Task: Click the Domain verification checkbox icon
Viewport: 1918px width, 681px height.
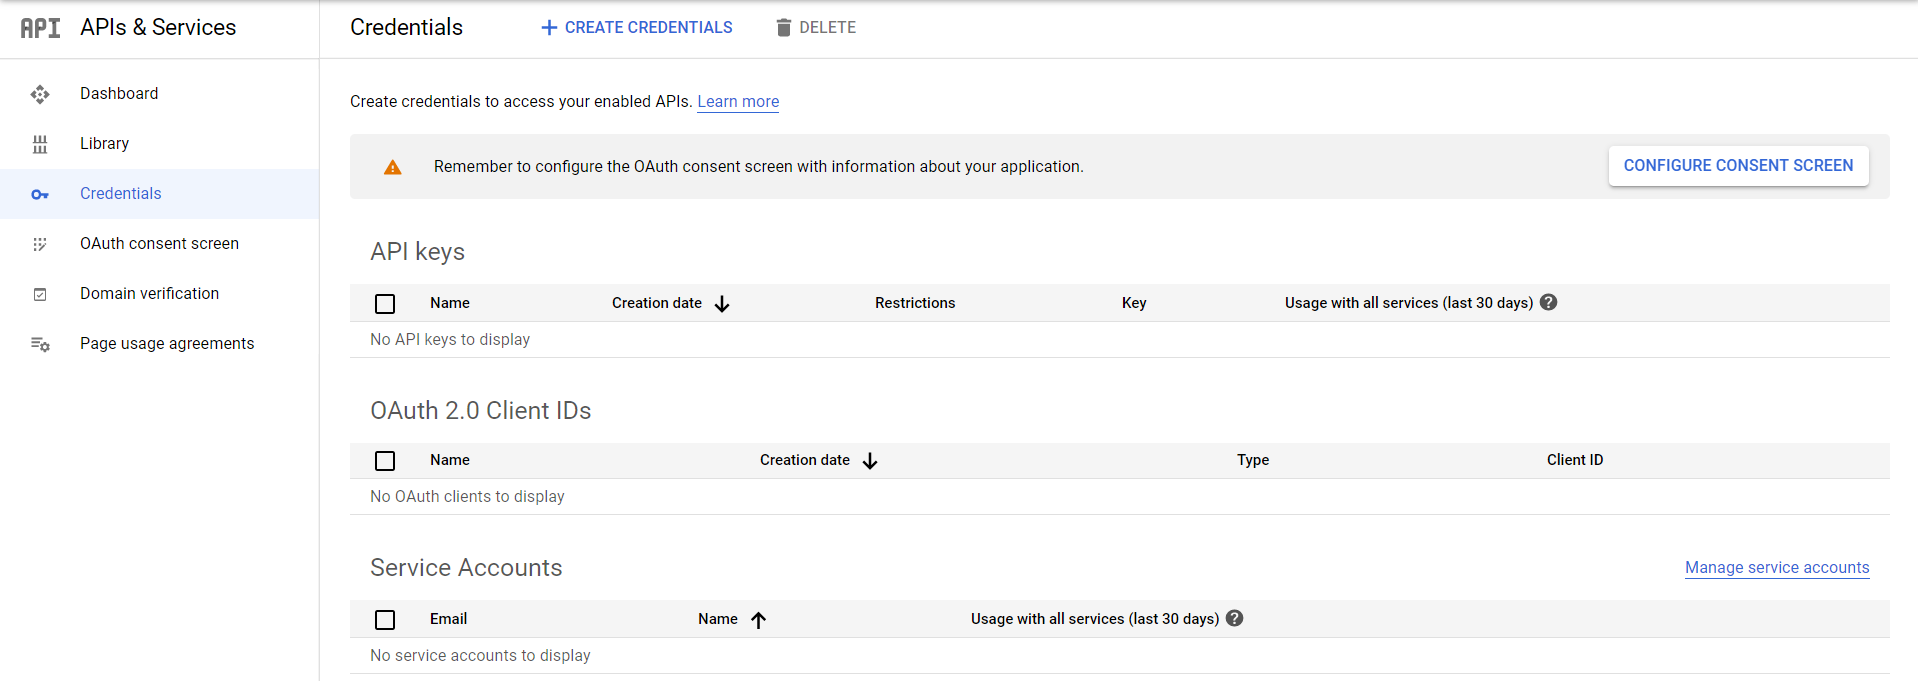Action: (40, 294)
